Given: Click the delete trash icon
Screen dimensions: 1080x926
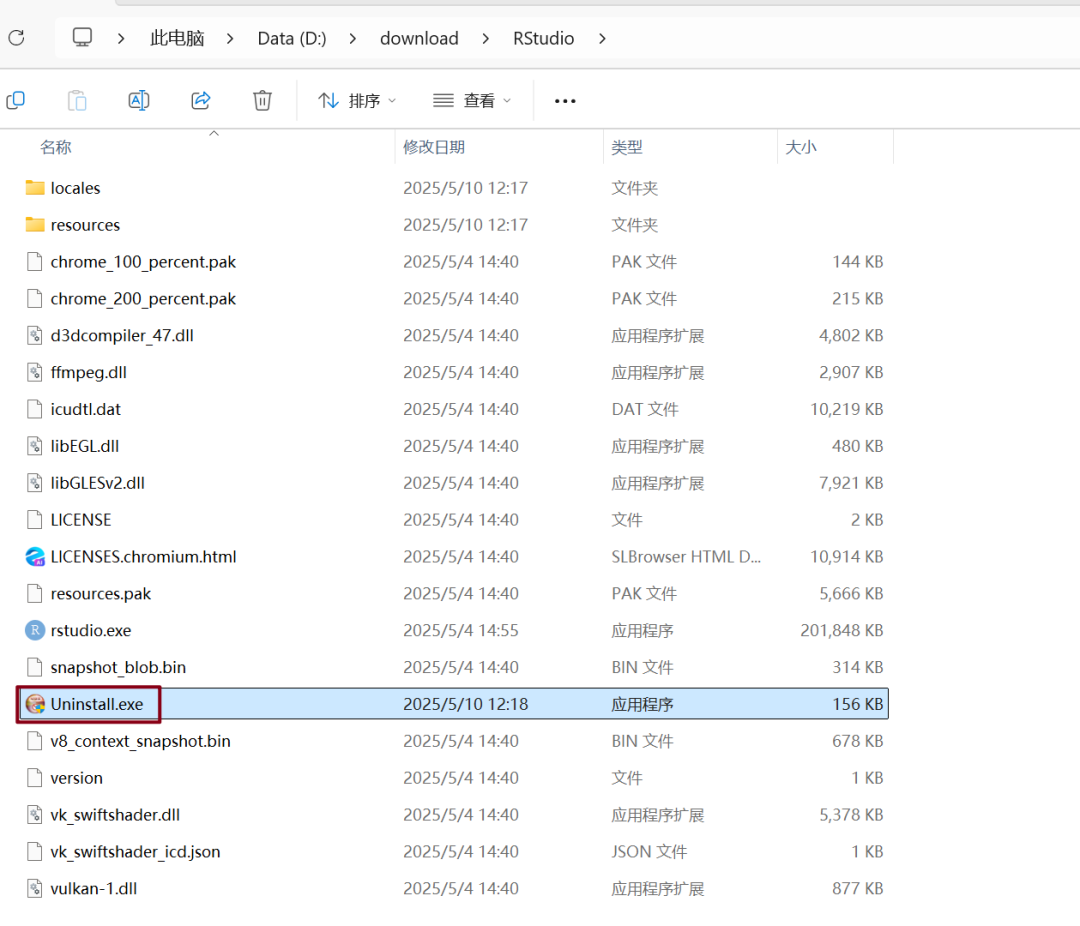Looking at the screenshot, I should point(262,101).
